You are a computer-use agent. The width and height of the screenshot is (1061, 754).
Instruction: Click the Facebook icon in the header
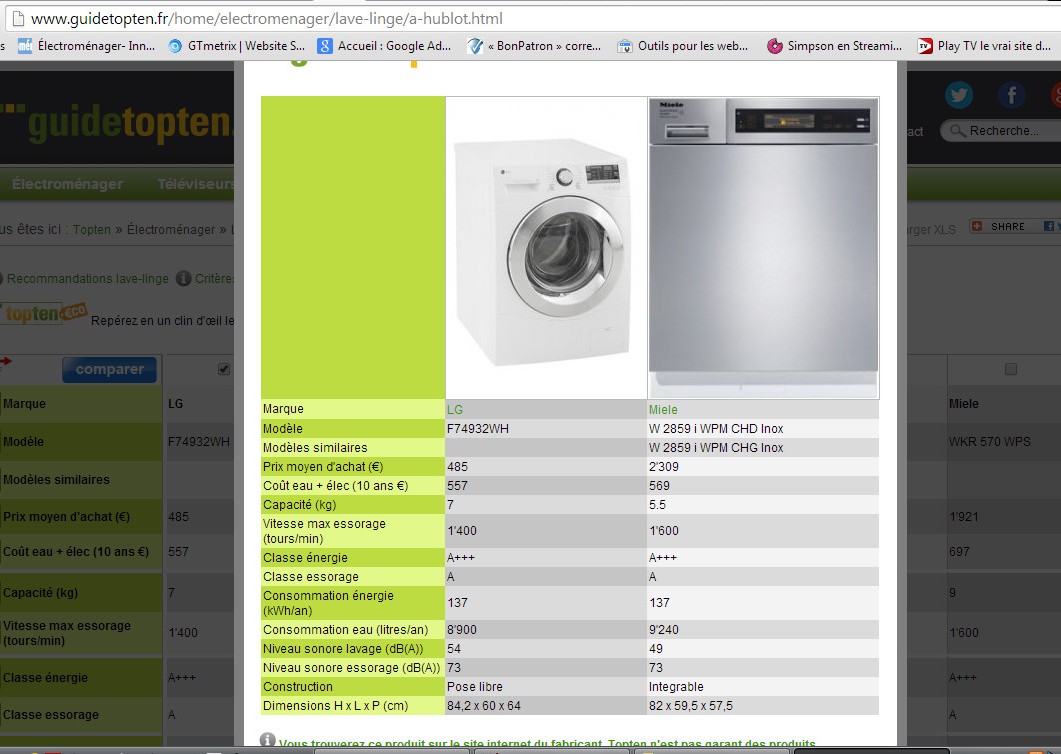pos(1012,95)
